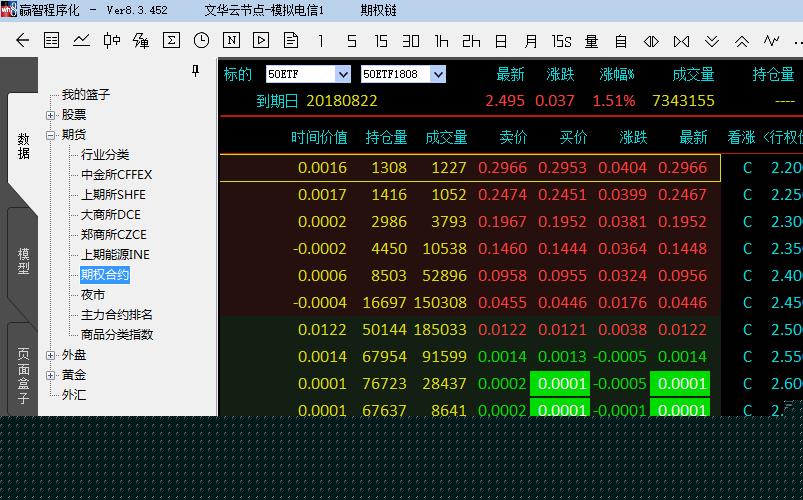Image resolution: width=803 pixels, height=500 pixels.
Task: Select the 1h timeframe button
Action: click(x=441, y=41)
